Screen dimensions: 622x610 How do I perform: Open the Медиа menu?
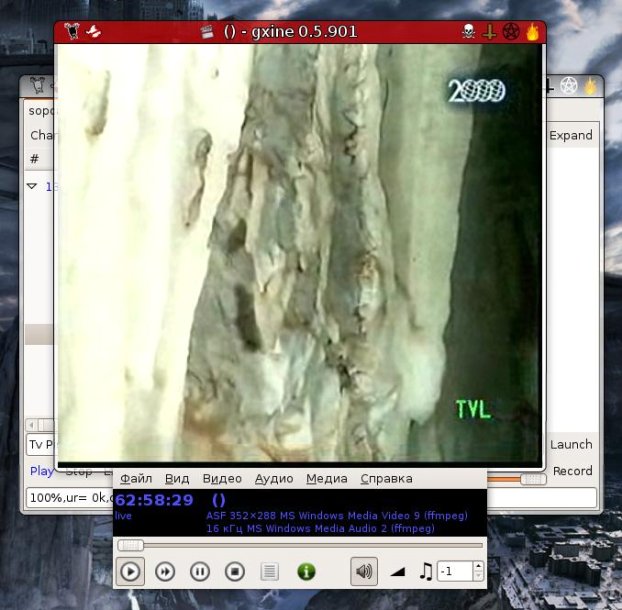[x=327, y=479]
